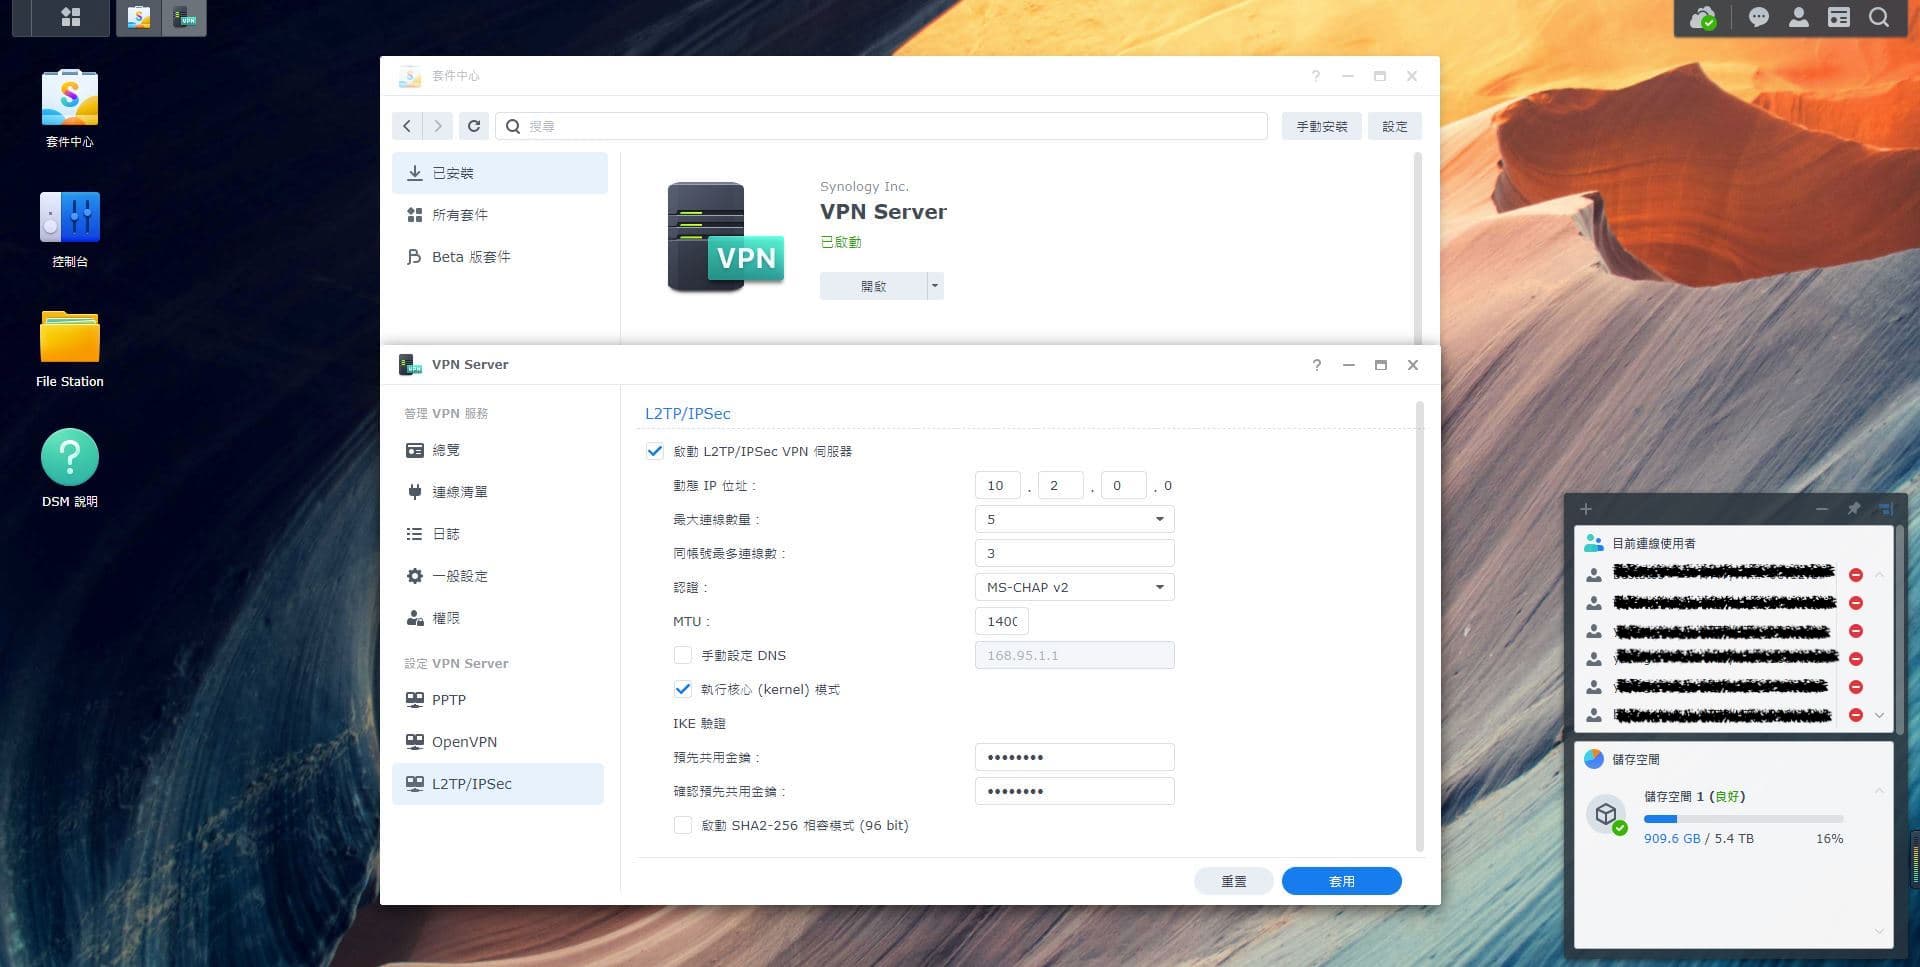Viewport: 1920px width, 967px height.
Task: Click confirm pre-shared key field
Action: click(x=1074, y=791)
